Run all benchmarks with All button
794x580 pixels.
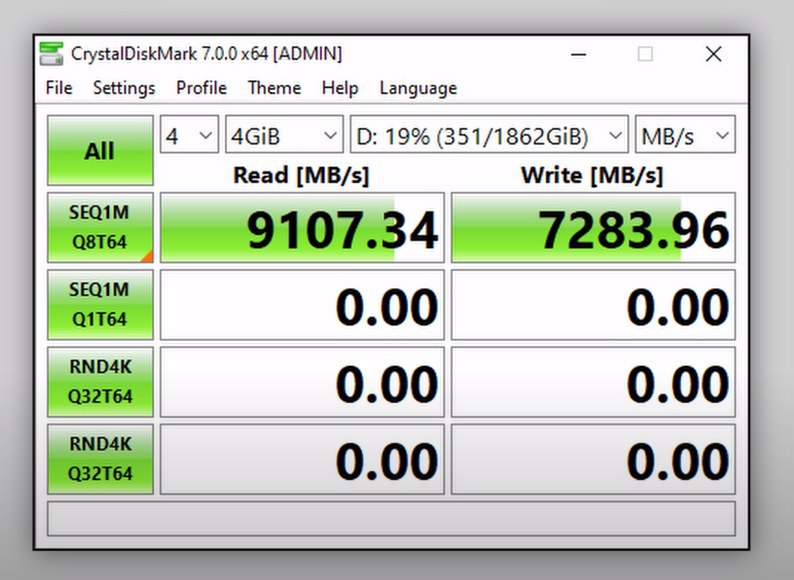point(100,150)
